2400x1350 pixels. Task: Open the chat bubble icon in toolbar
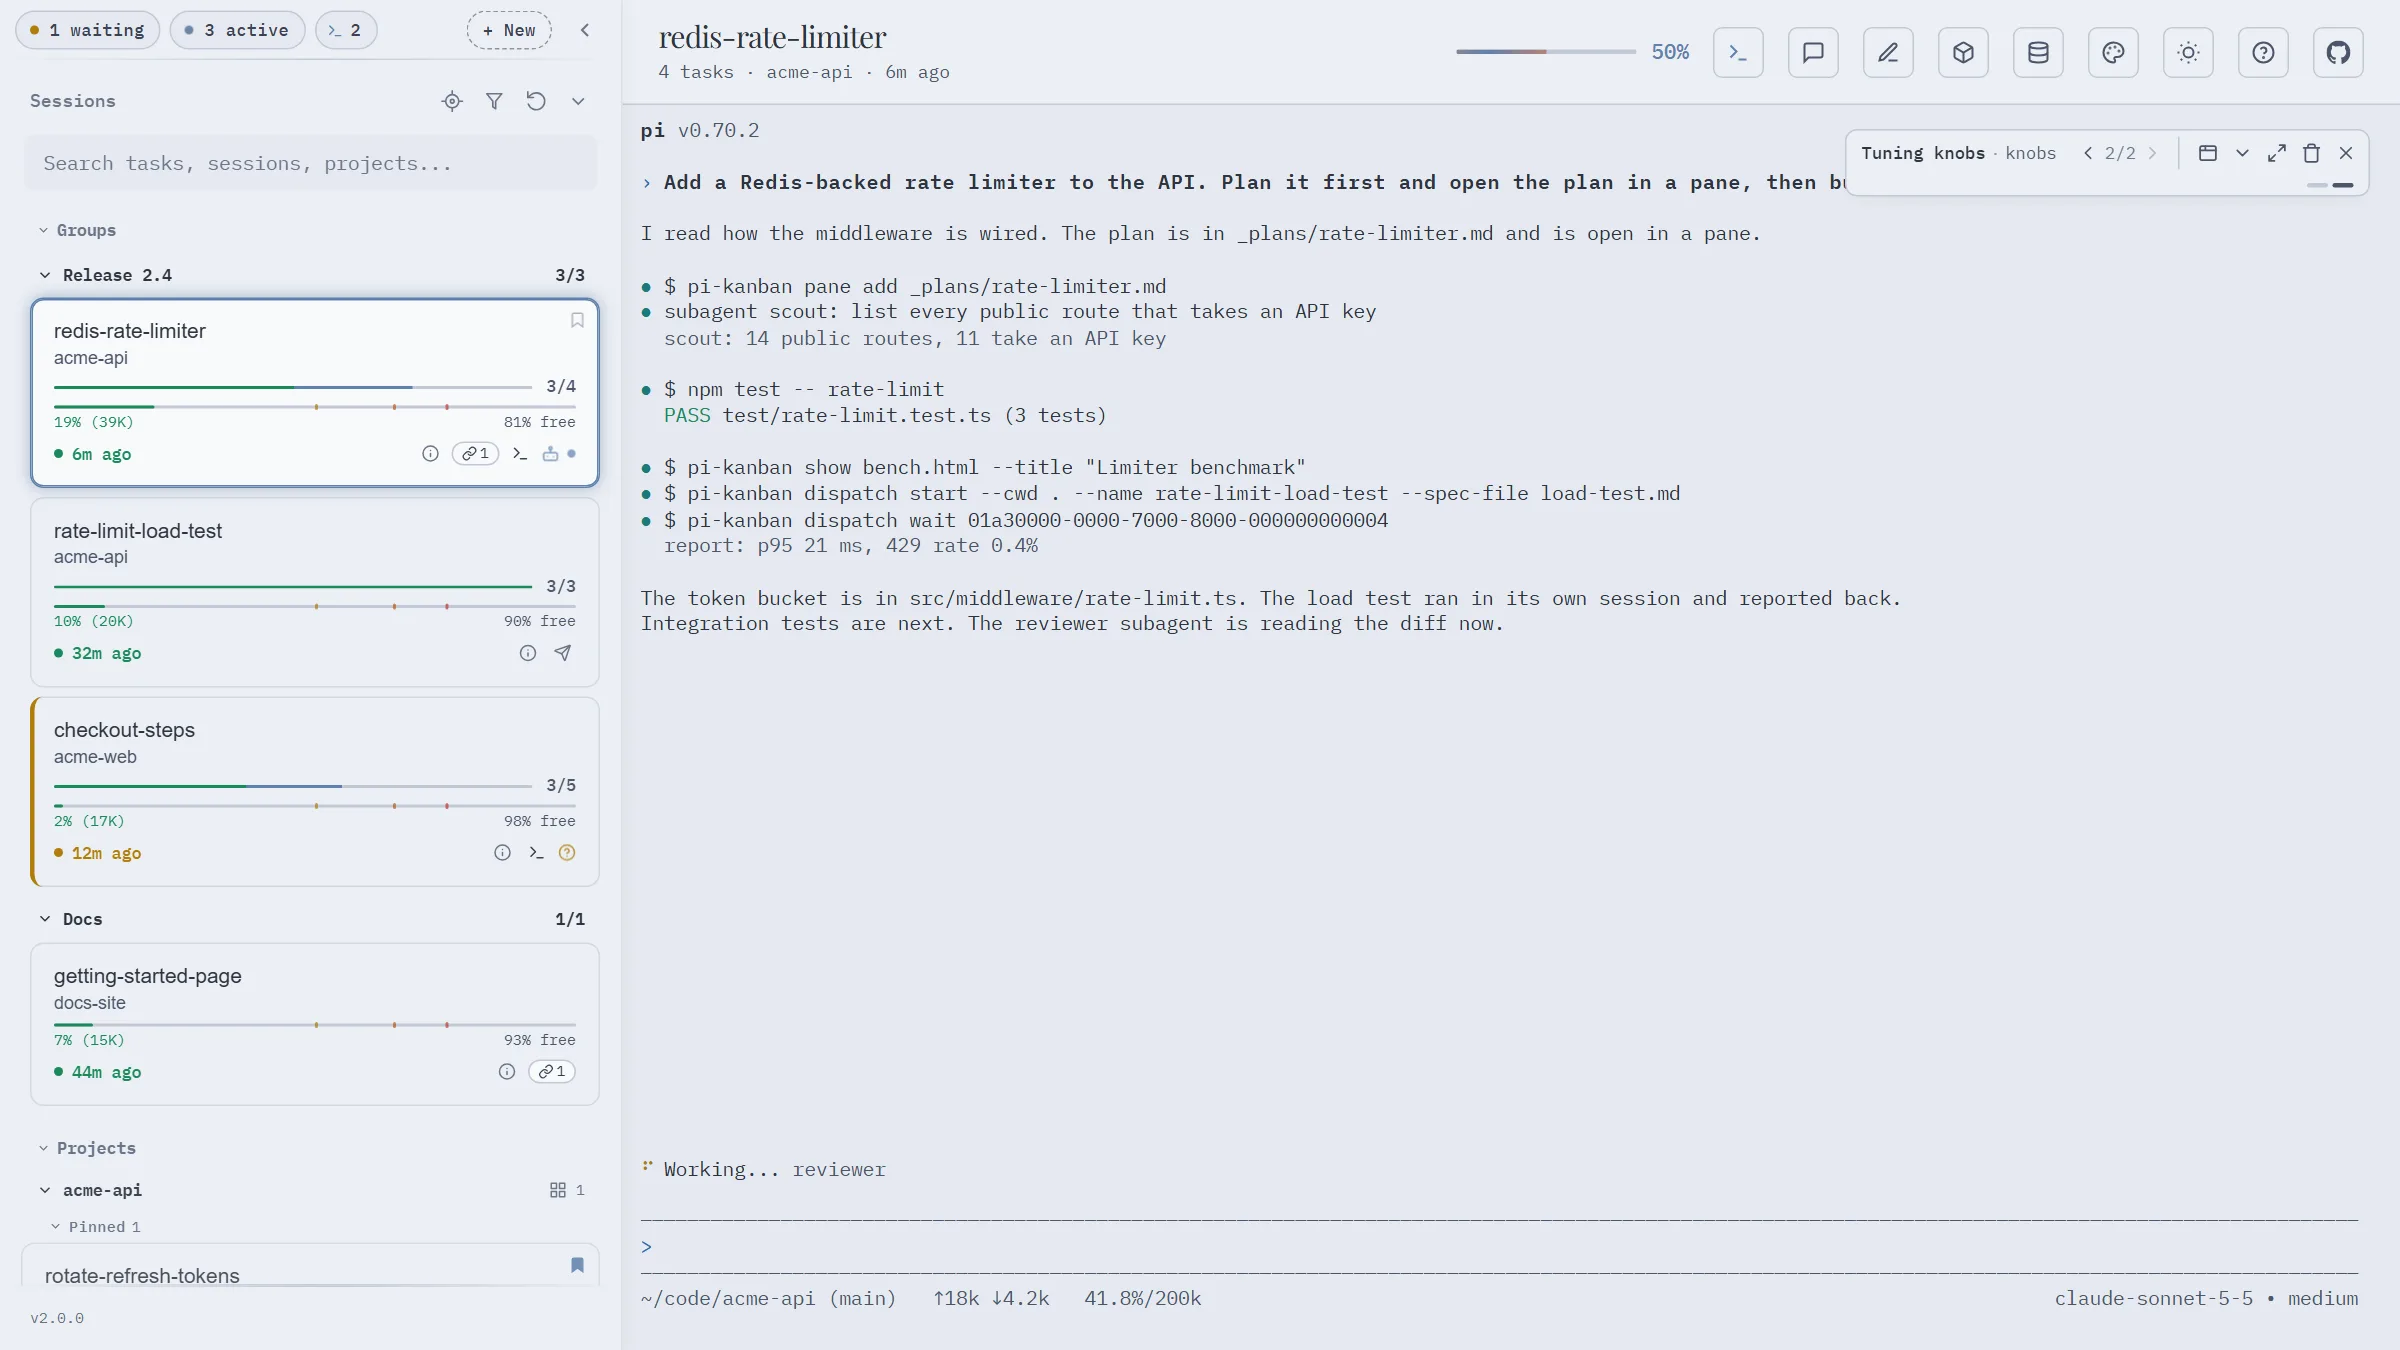click(x=1813, y=52)
